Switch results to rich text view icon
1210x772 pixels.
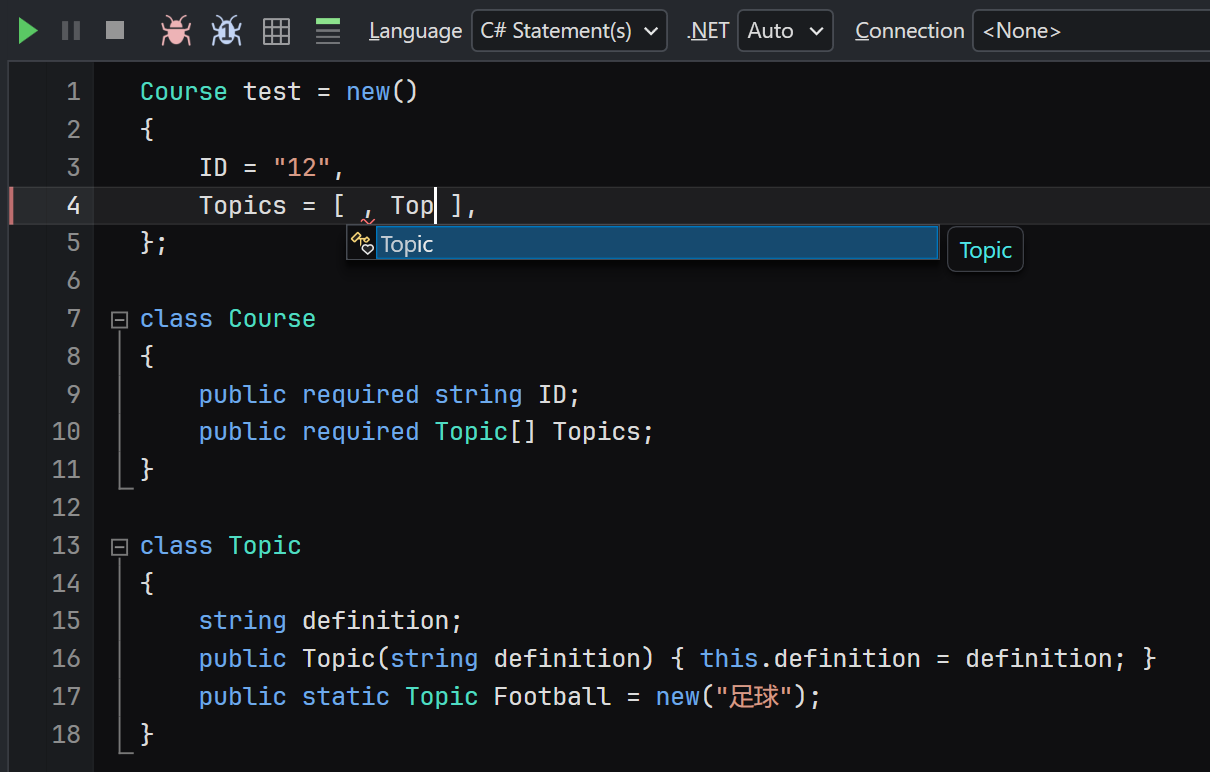tap(327, 31)
